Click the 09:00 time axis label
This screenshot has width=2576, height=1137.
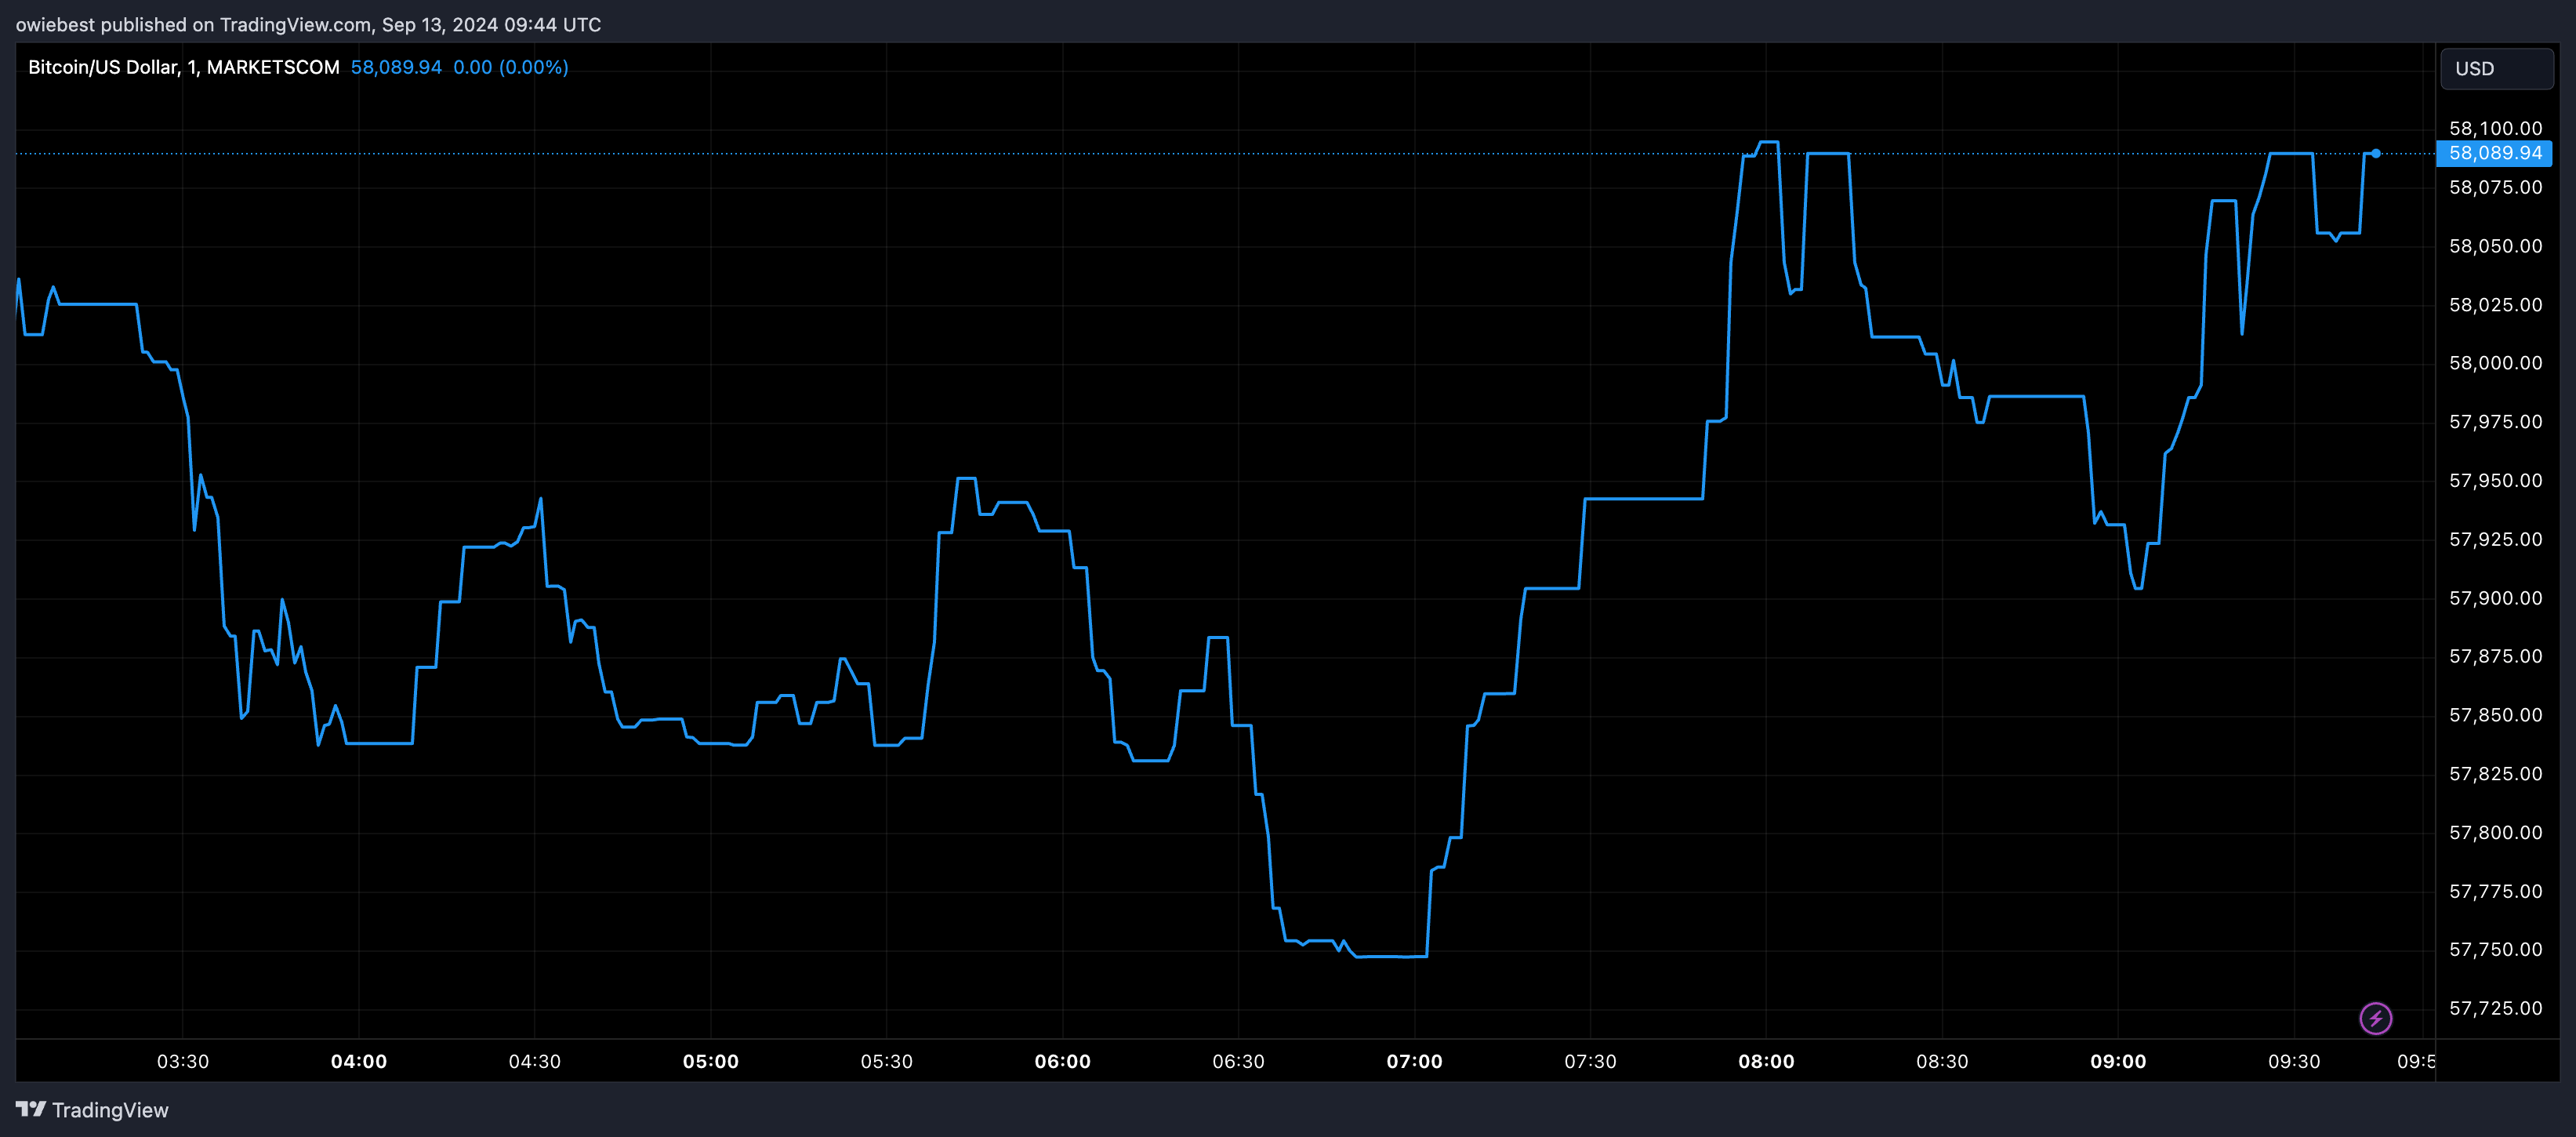coord(2117,1061)
